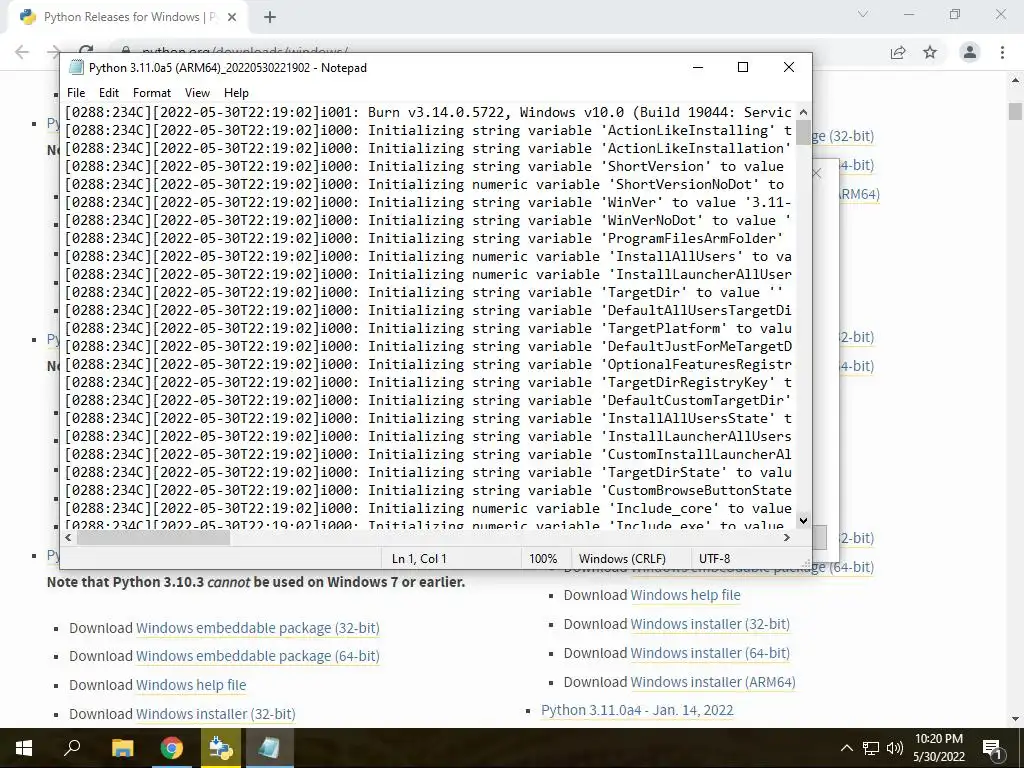This screenshot has width=1024, height=768.
Task: Open a new Chrome tab
Action: tap(270, 17)
